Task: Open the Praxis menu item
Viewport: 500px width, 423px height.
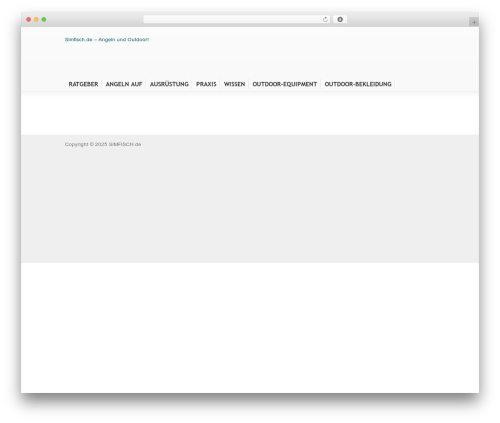Action: [206, 84]
